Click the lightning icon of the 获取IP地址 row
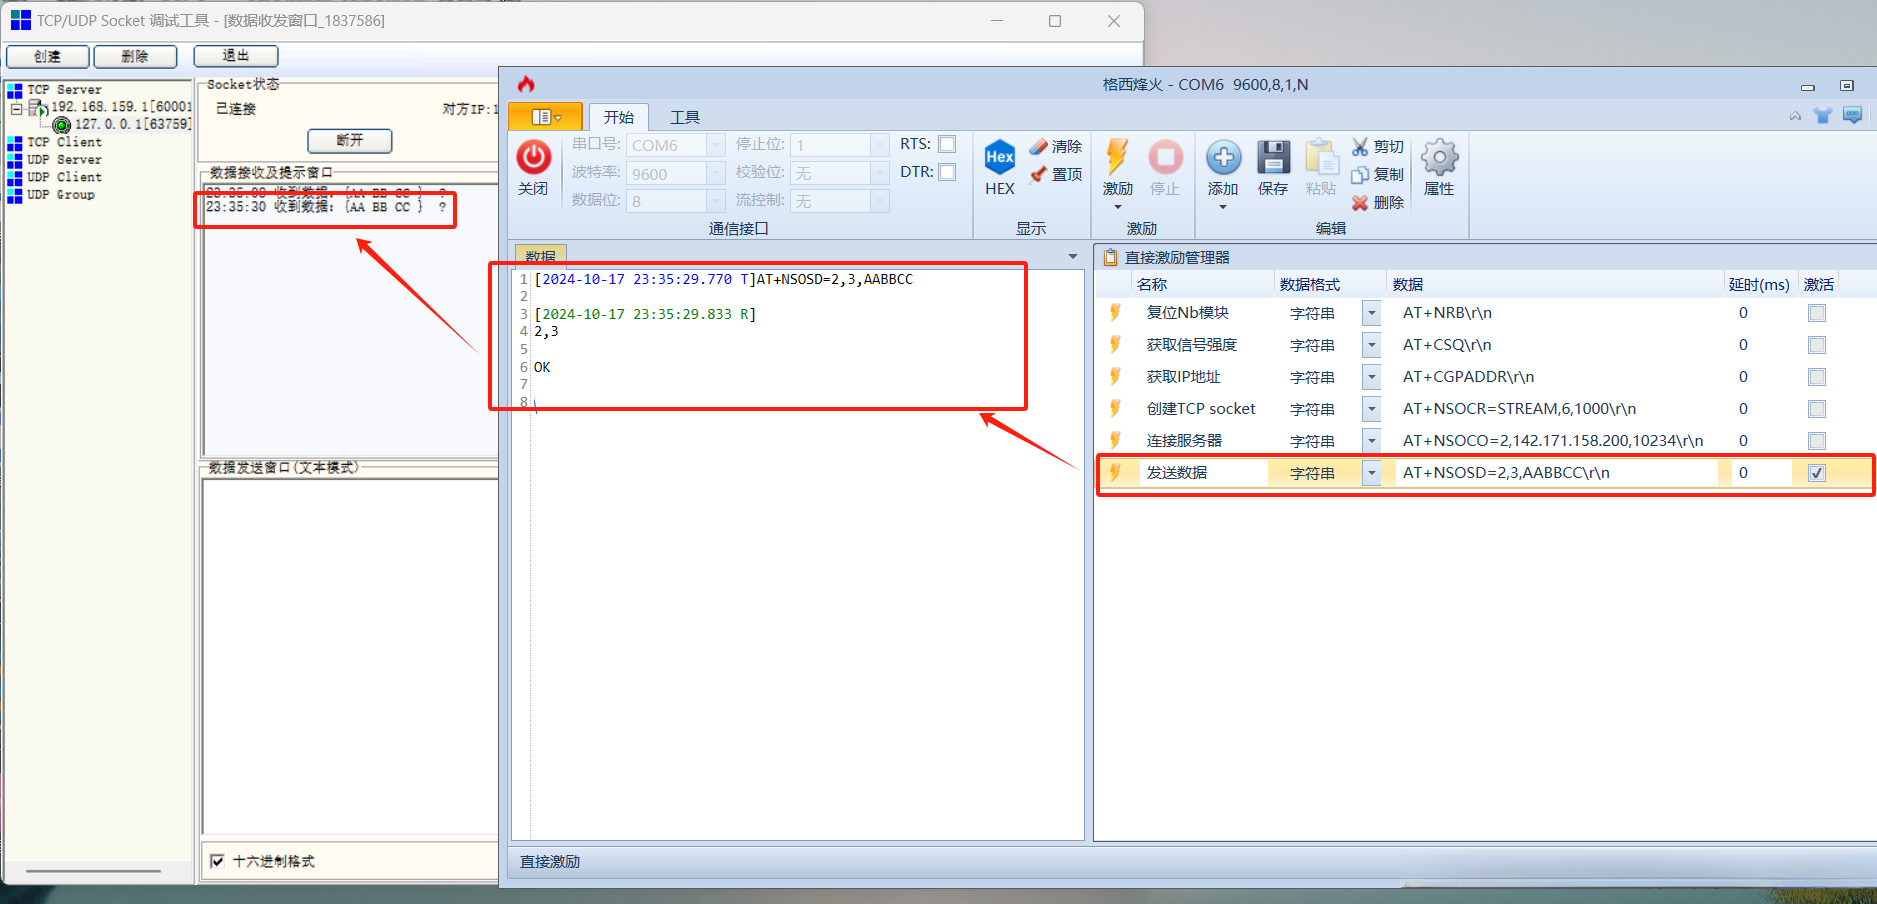 pos(1115,377)
